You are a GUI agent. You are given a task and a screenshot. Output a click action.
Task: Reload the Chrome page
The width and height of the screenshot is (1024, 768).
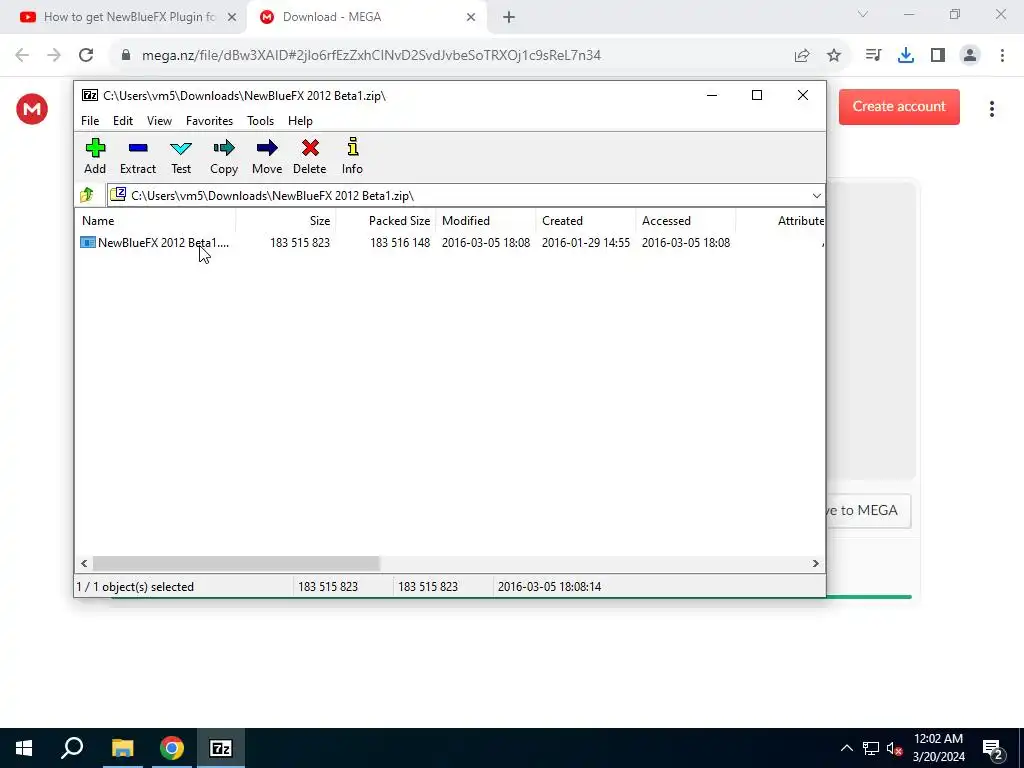click(86, 55)
